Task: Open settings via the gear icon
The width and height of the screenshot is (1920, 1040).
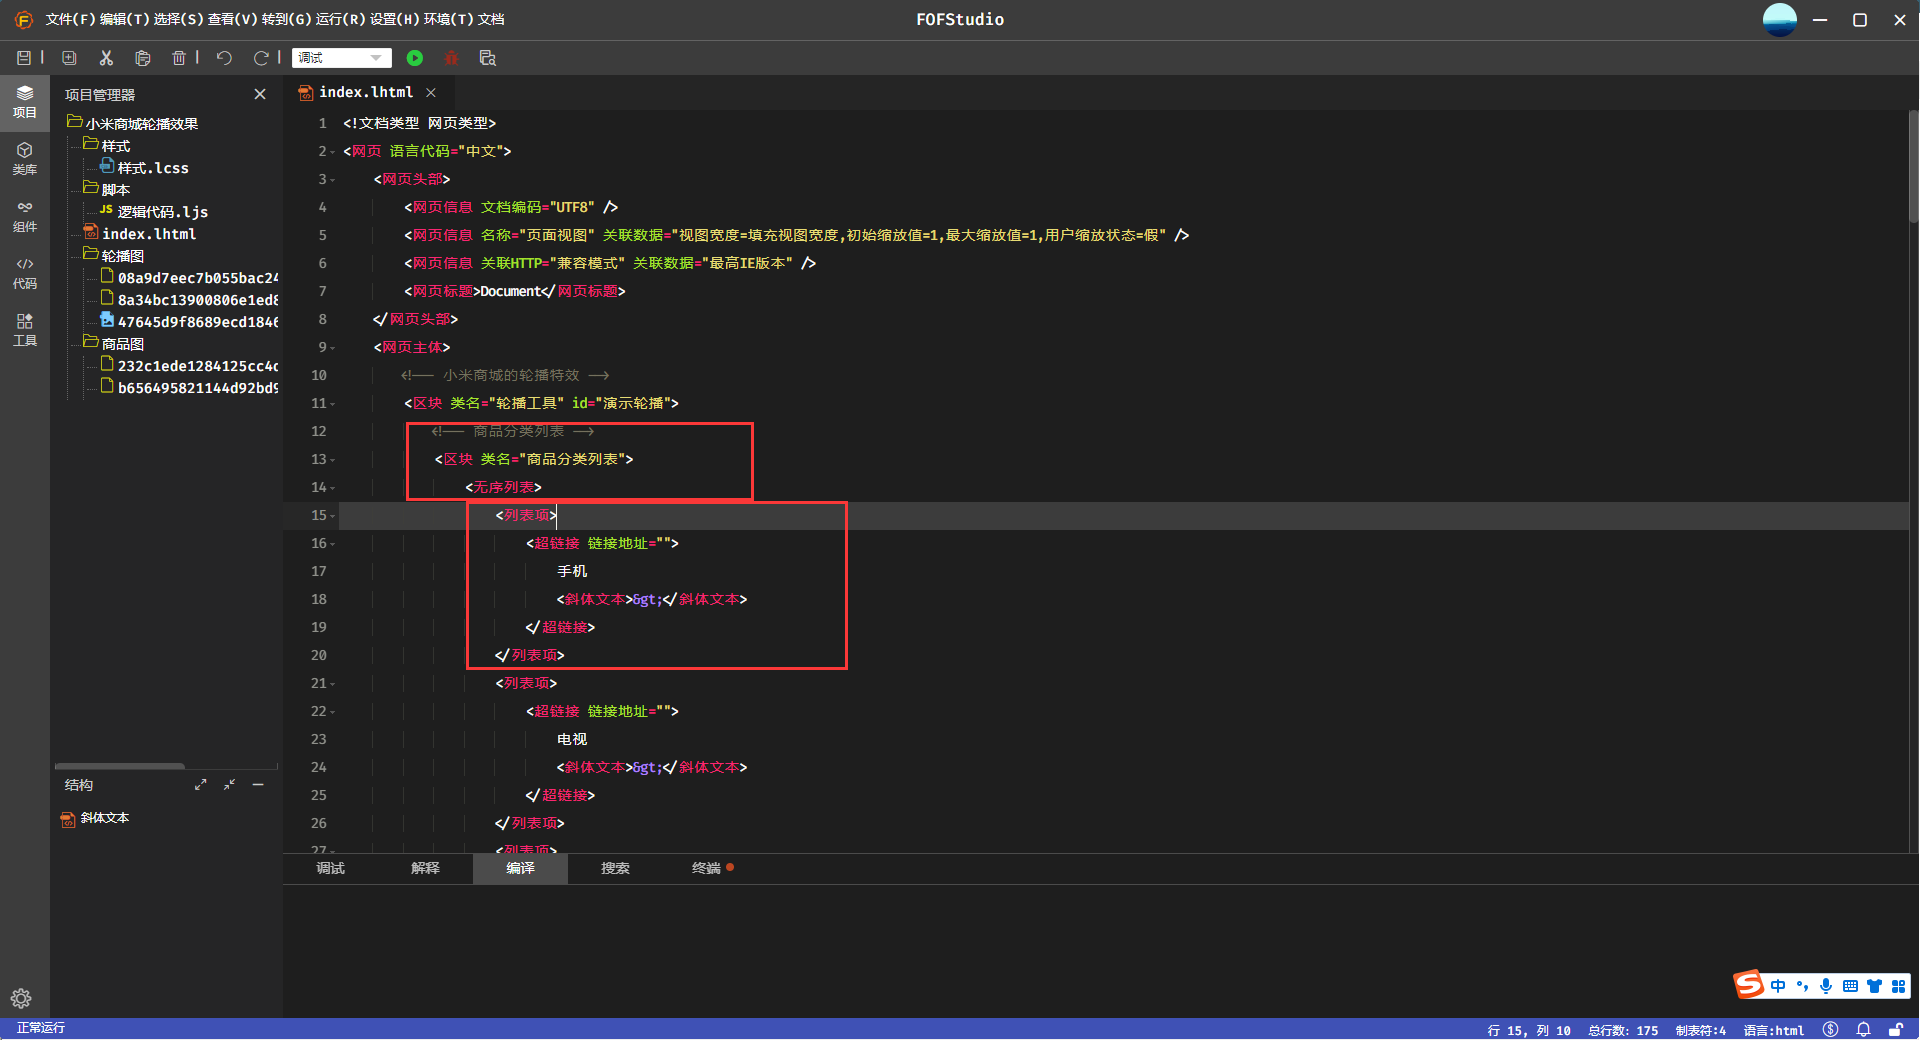Action: [x=21, y=998]
